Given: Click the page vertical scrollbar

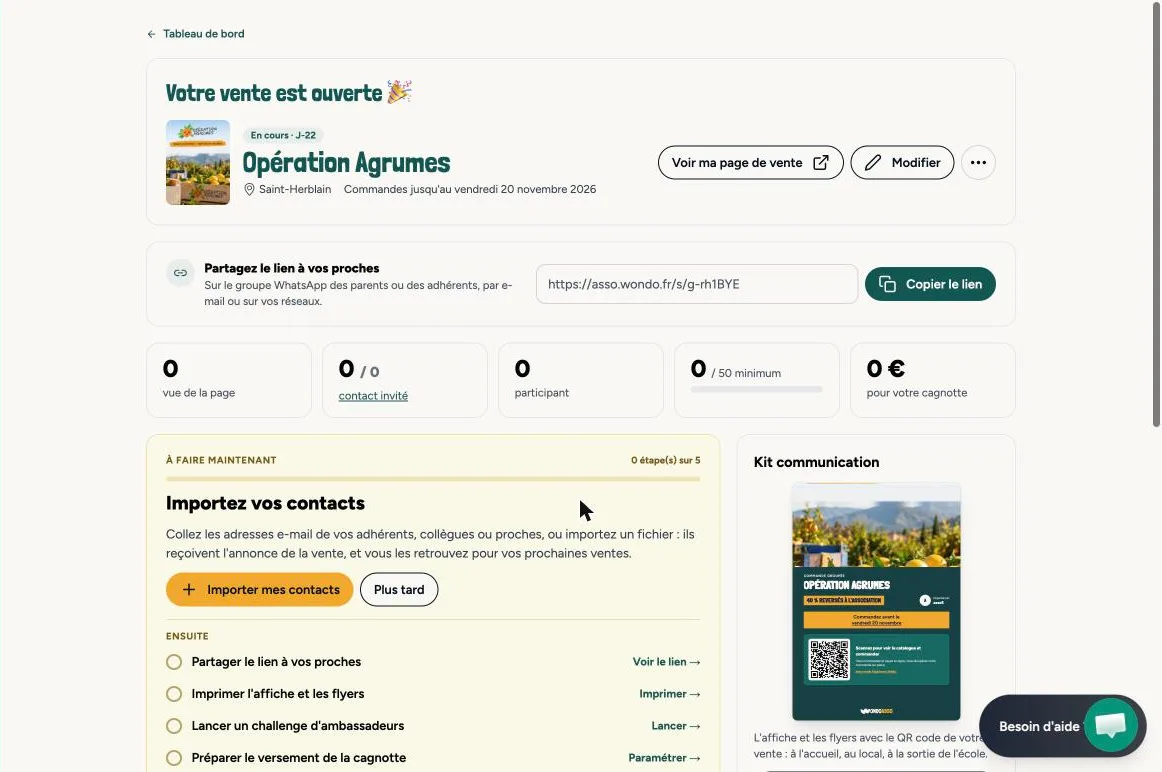Looking at the screenshot, I should pyautogui.click(x=1156, y=215).
